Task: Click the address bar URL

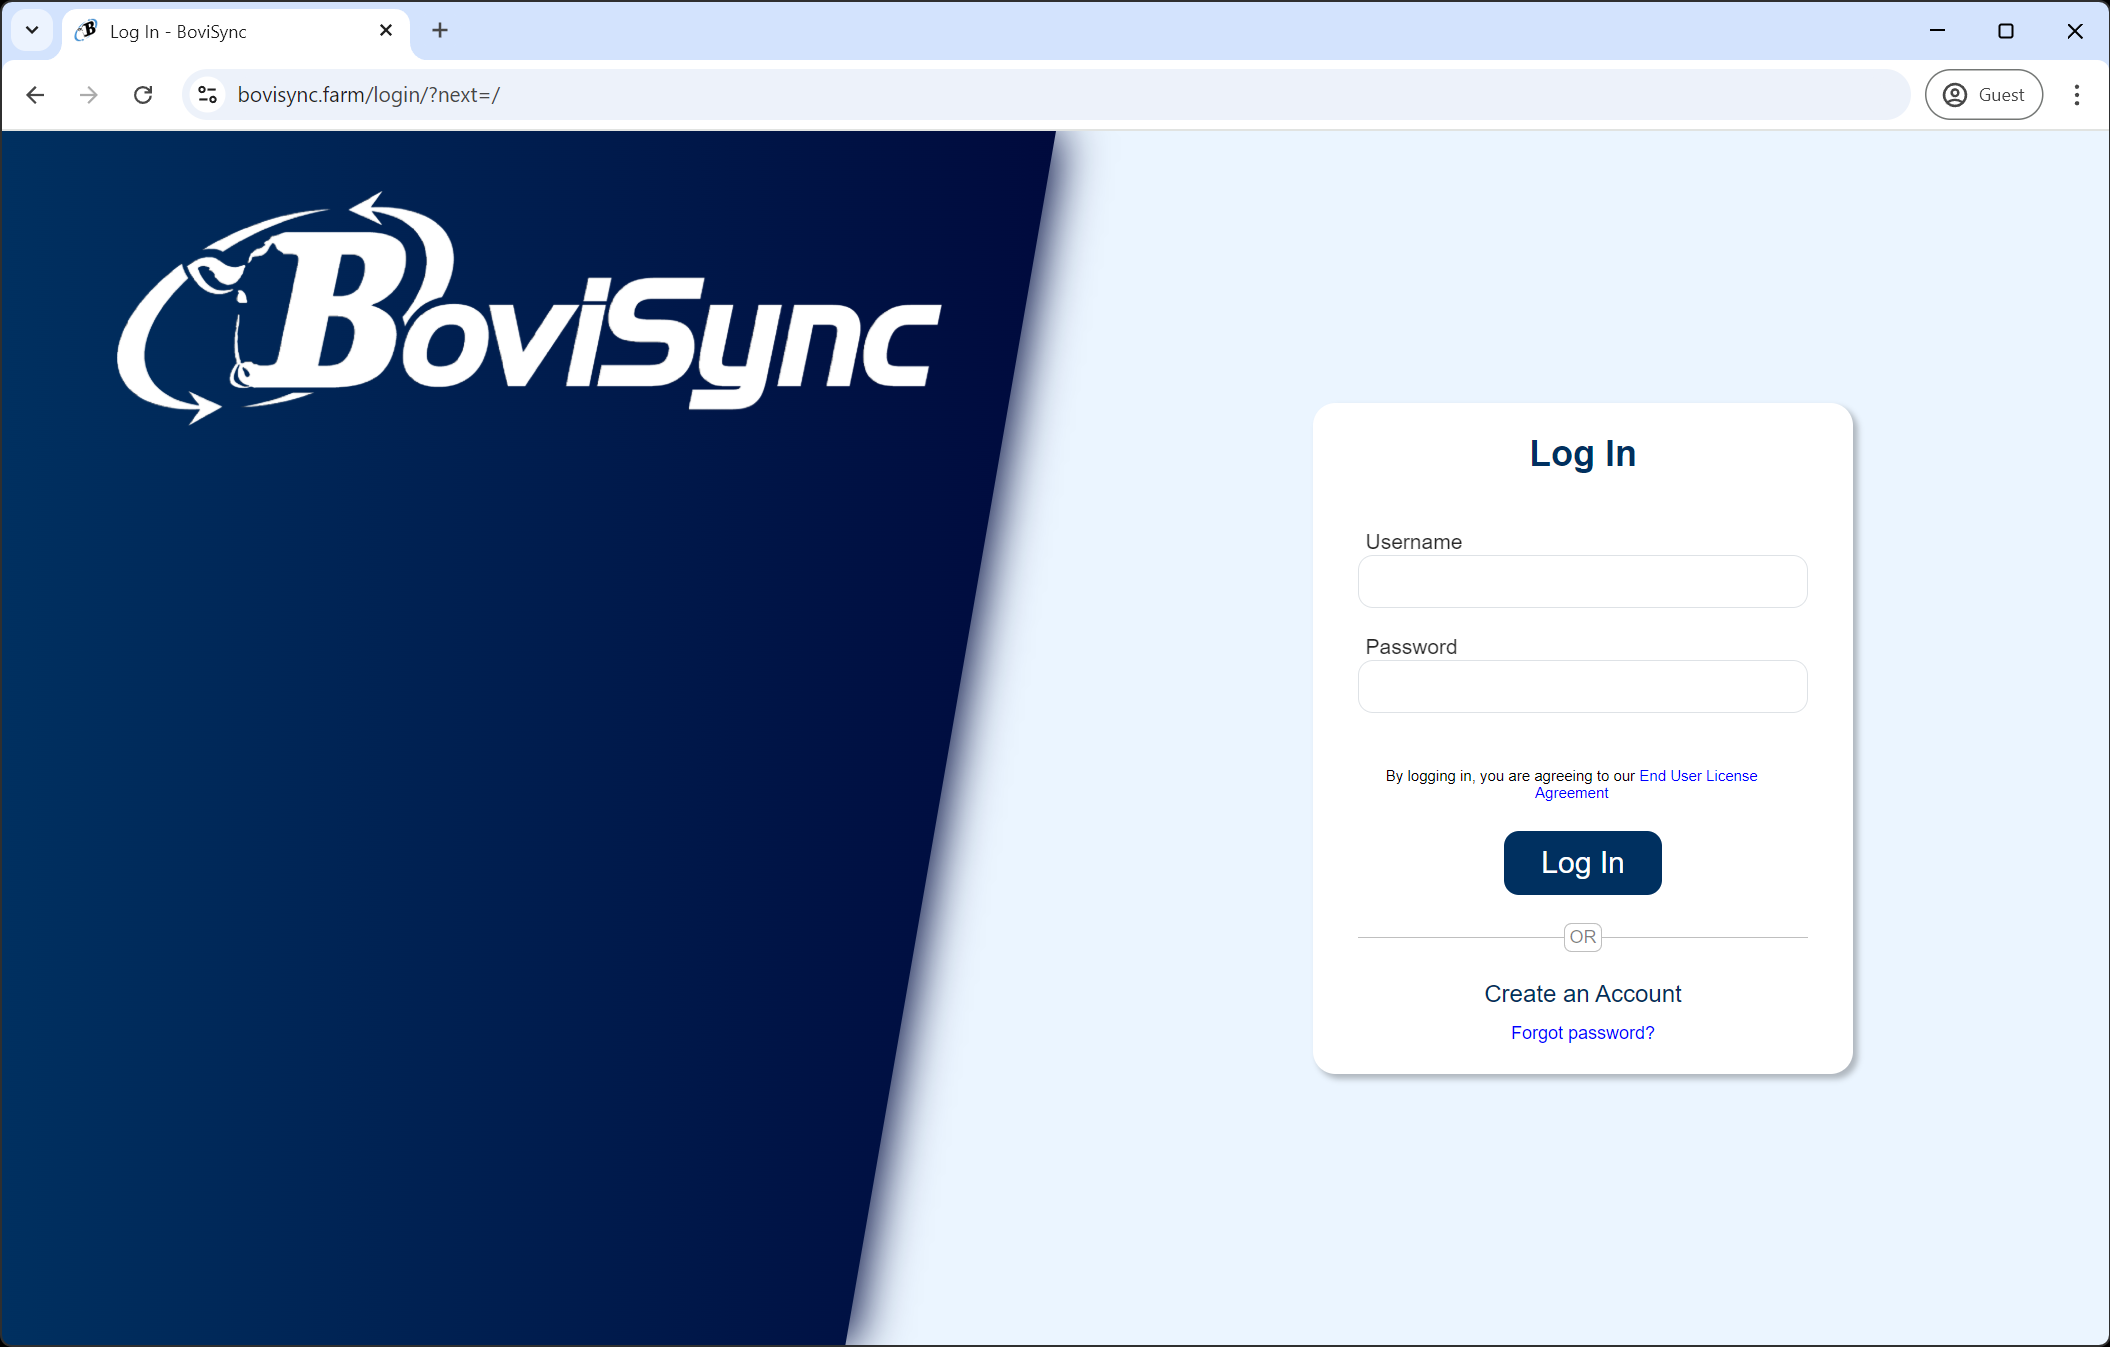Action: [x=369, y=95]
